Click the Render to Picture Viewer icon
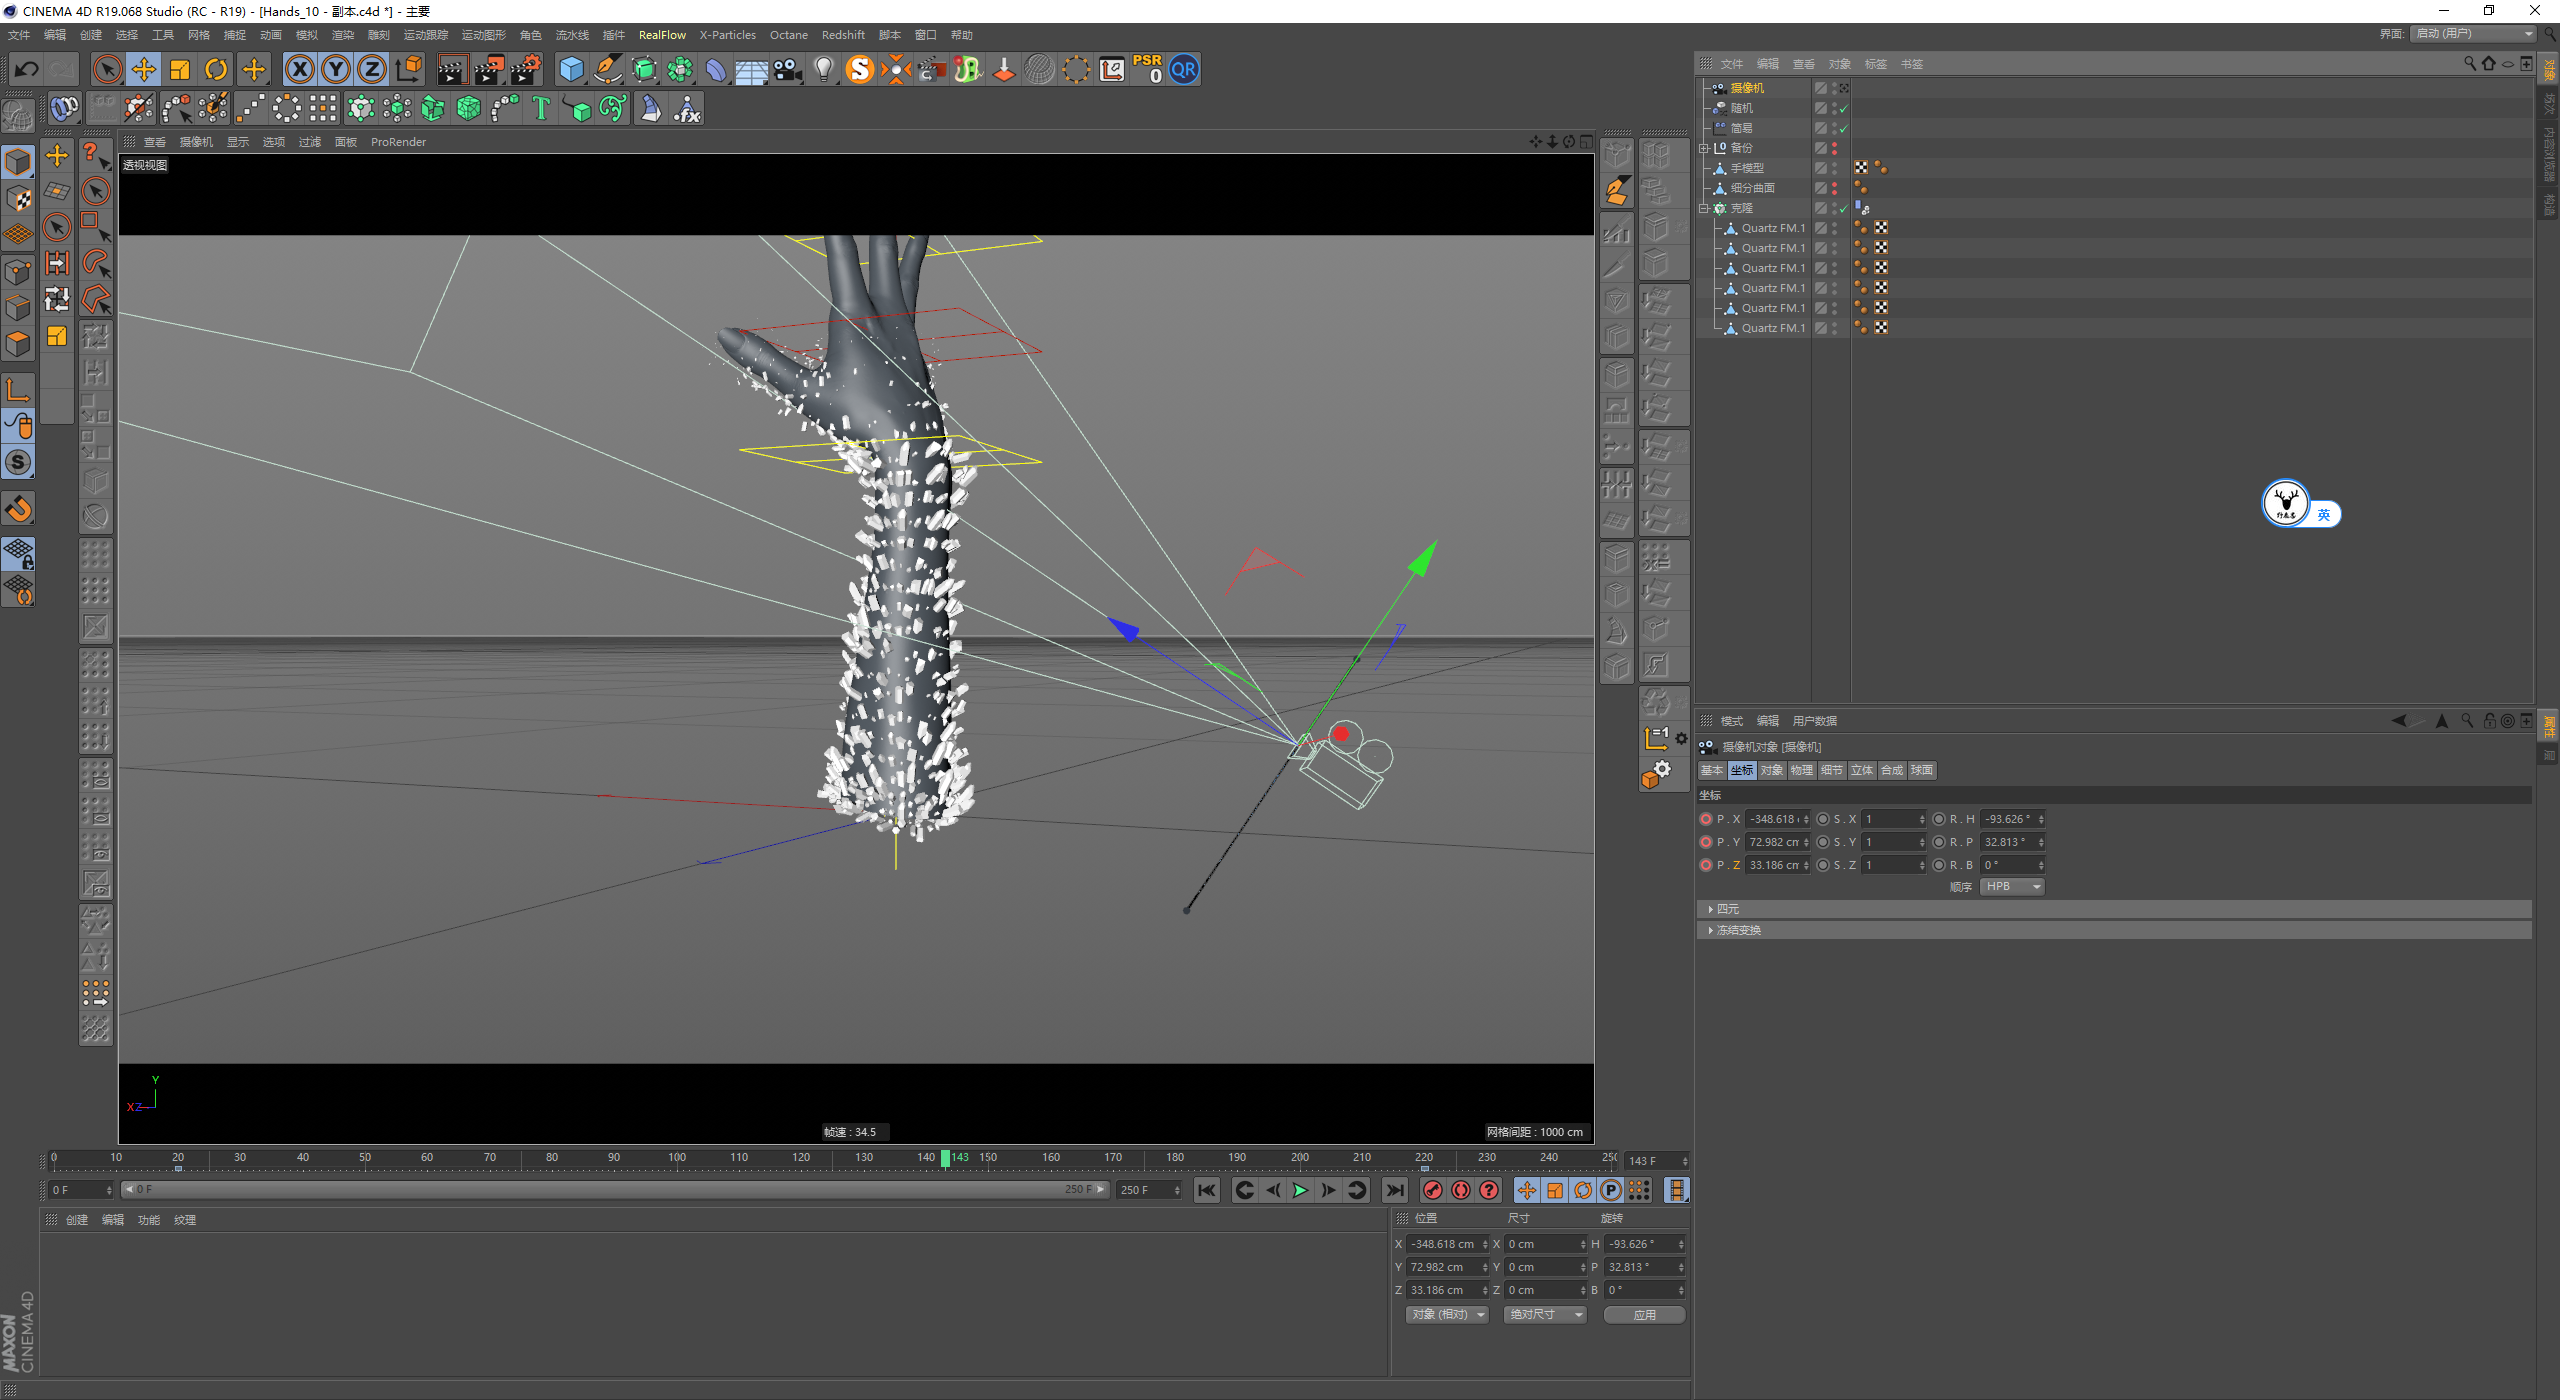 point(489,70)
